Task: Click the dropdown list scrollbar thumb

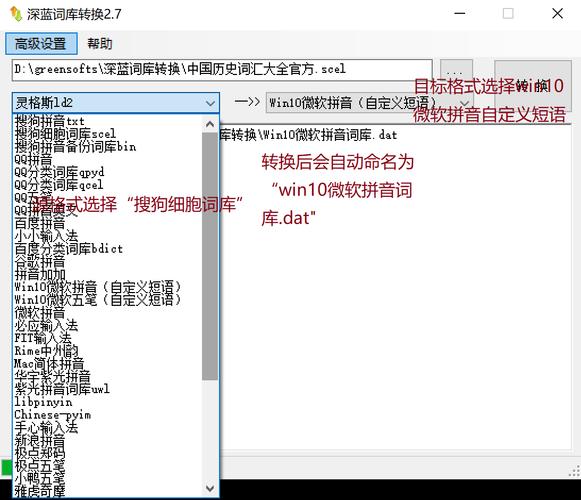Action: pos(210,256)
